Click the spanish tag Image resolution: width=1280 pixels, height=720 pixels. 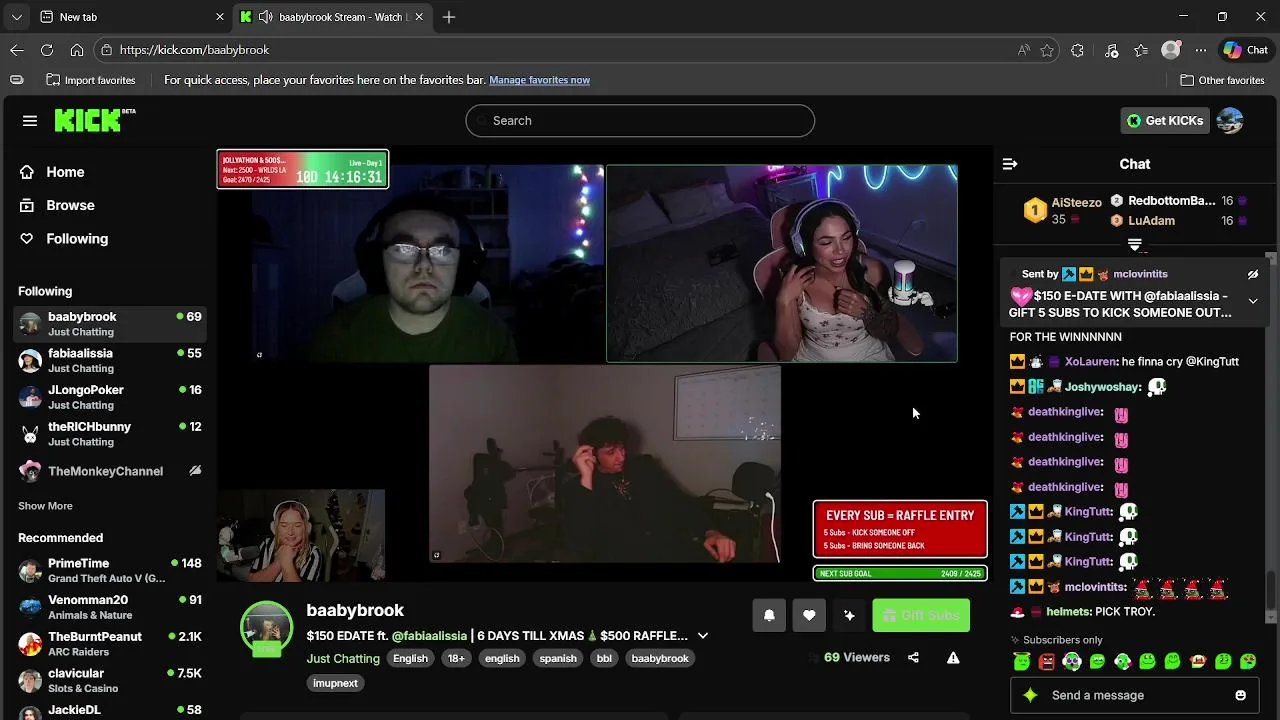(x=558, y=658)
